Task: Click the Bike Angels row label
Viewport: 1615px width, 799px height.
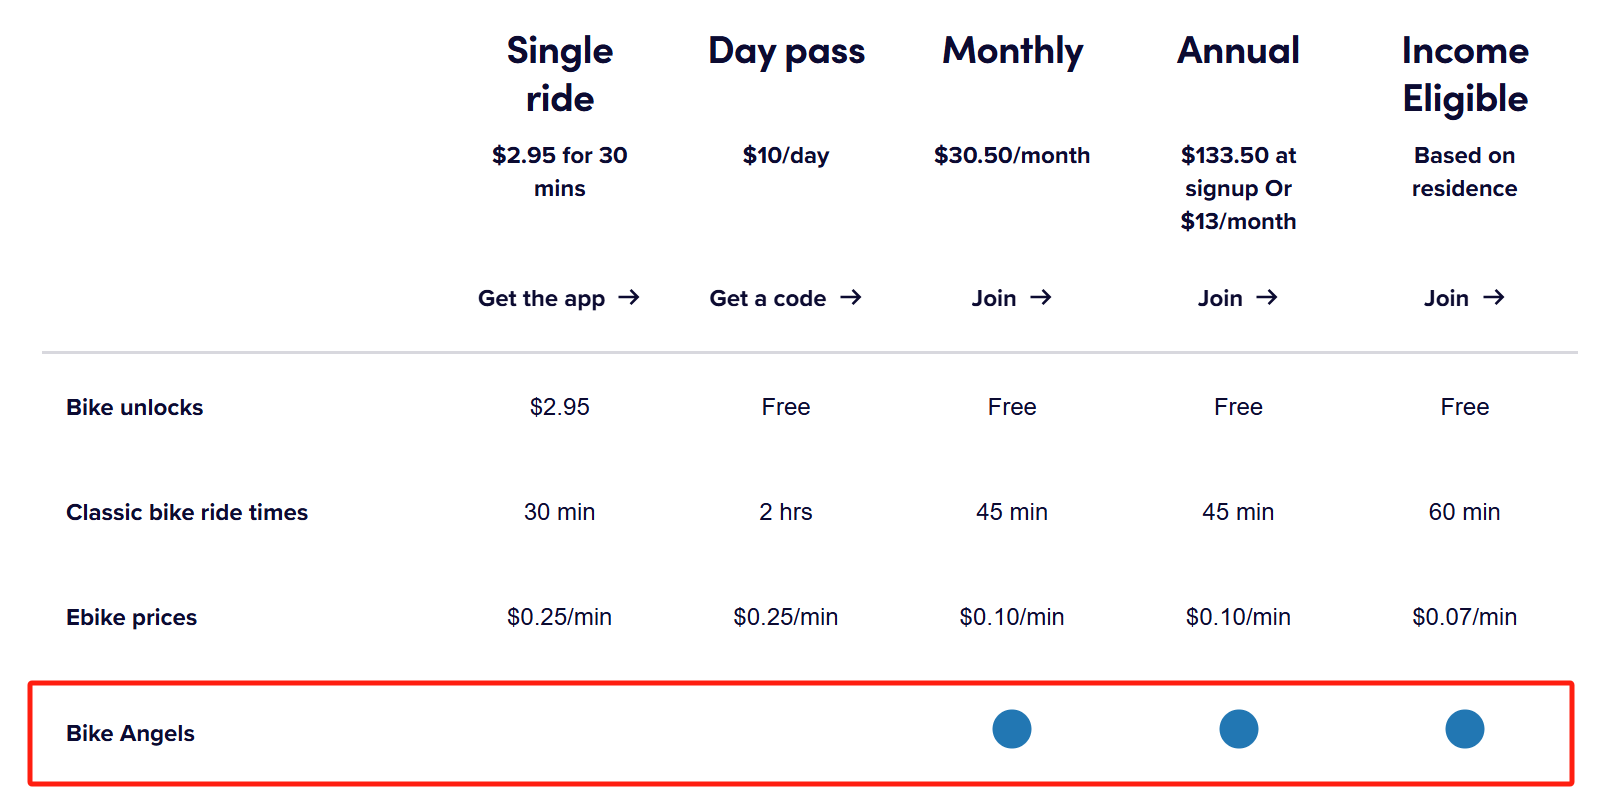Action: click(130, 733)
